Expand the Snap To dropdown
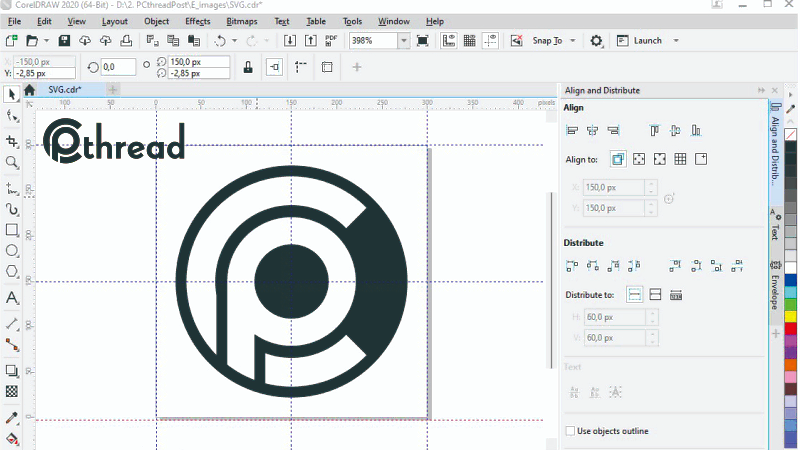 pyautogui.click(x=573, y=41)
